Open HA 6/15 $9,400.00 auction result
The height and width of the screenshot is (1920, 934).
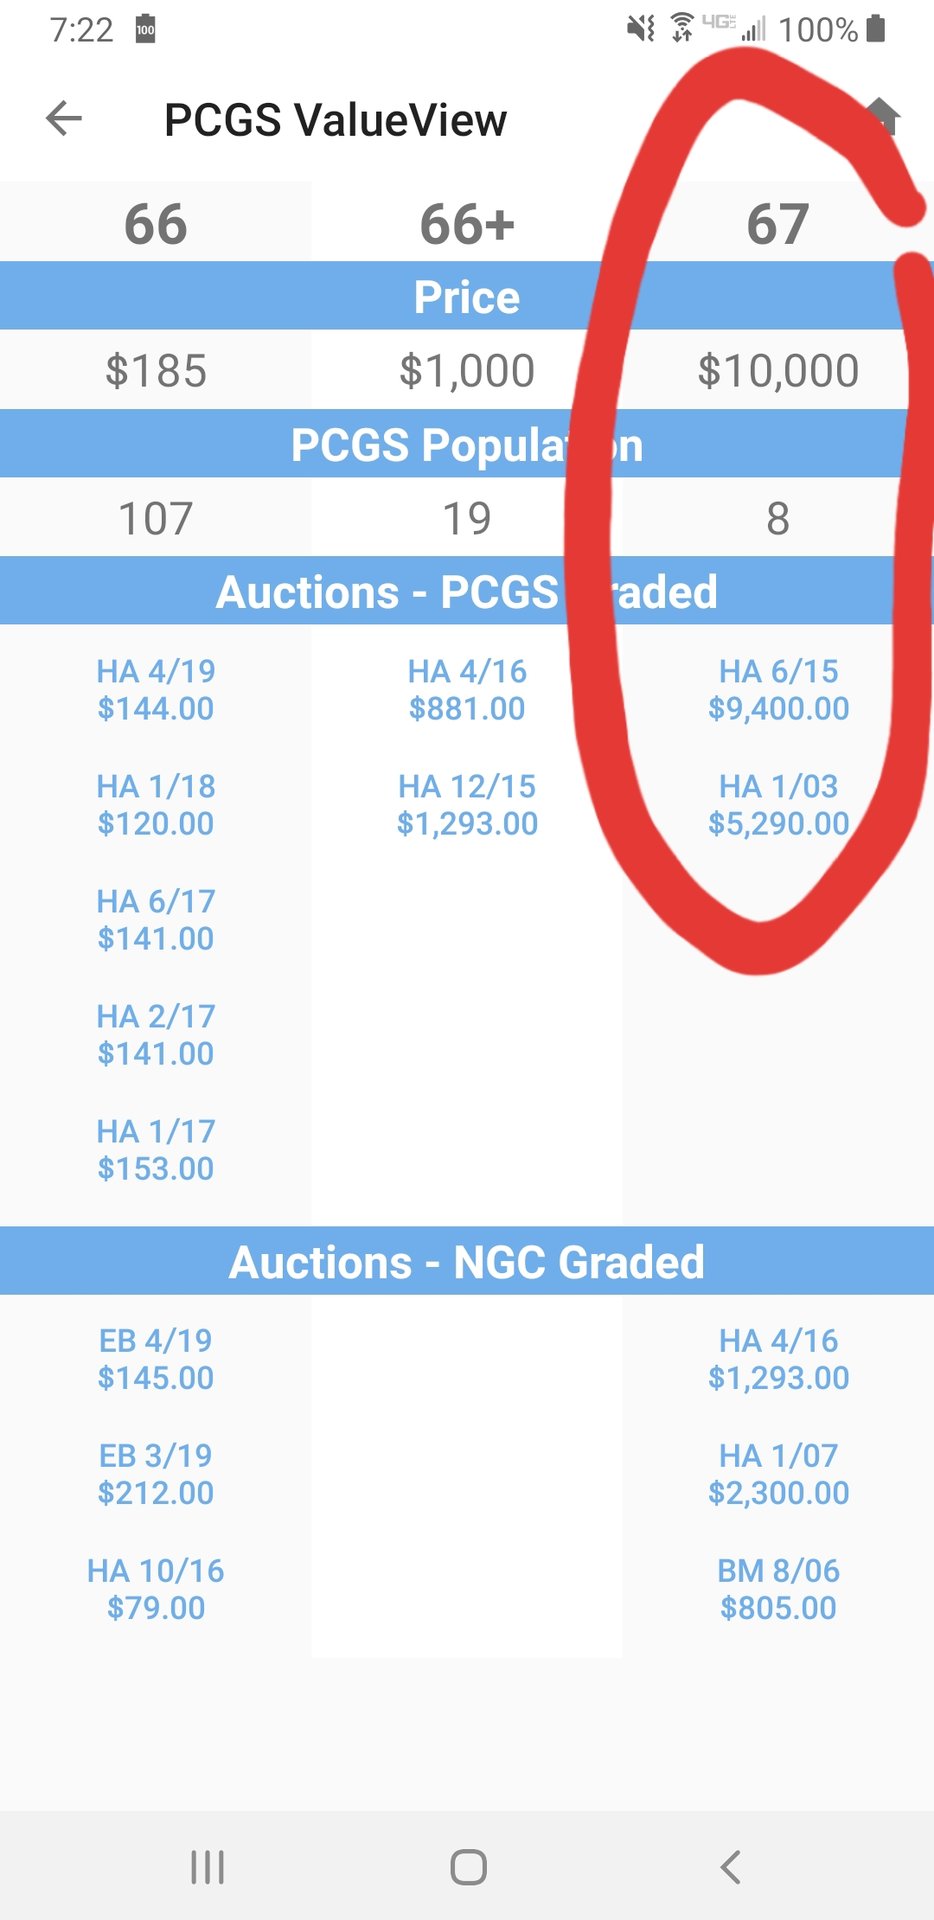(778, 690)
